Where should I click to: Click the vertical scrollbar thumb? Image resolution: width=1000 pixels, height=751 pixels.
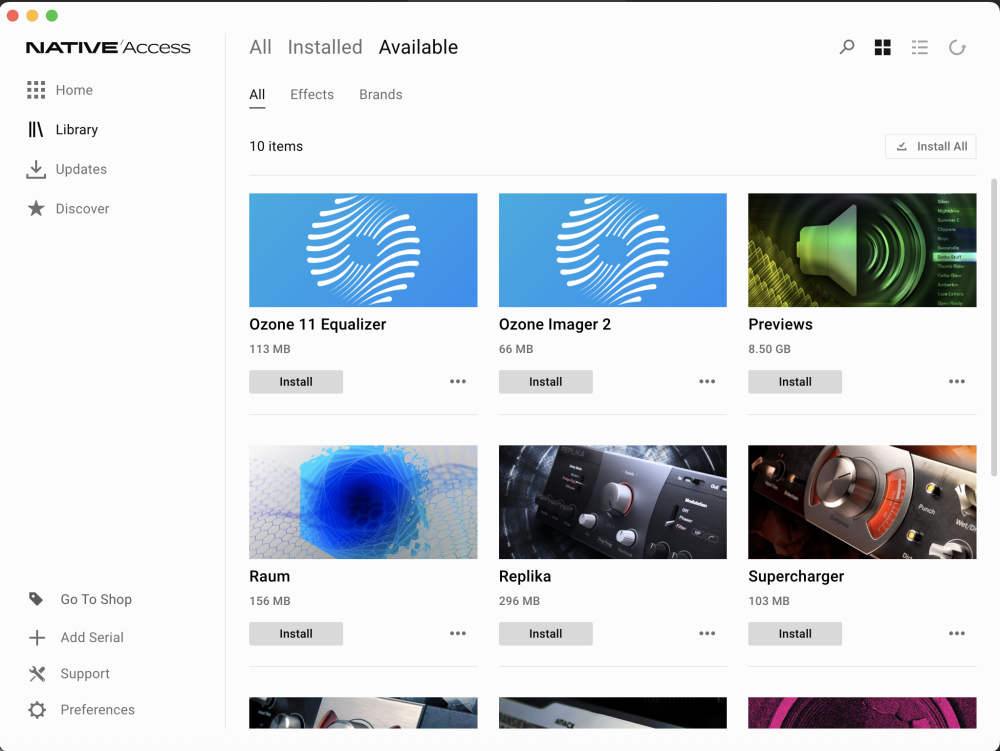pos(994,327)
